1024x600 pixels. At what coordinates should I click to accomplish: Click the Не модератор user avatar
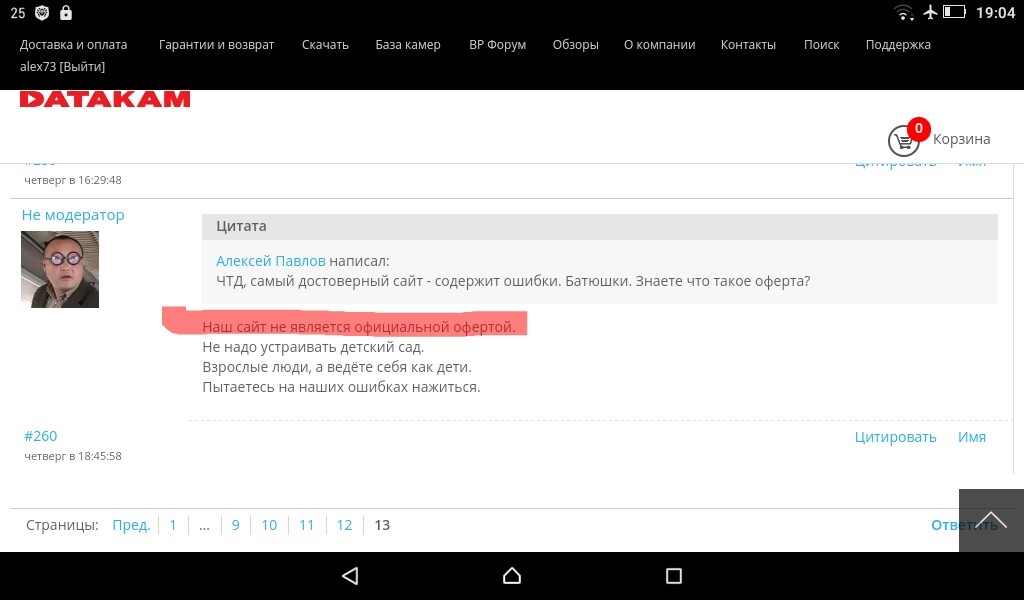pyautogui.click(x=60, y=269)
